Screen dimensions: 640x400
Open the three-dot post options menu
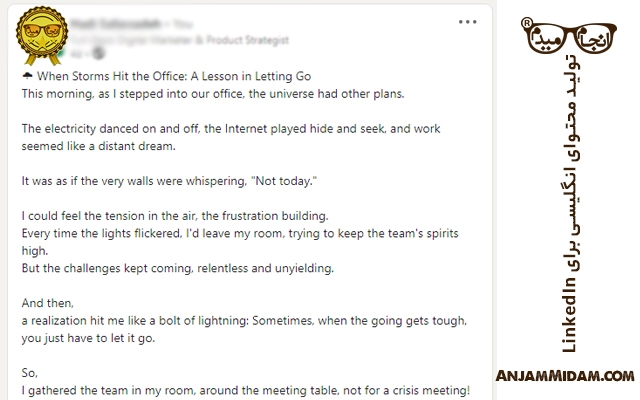[467, 22]
